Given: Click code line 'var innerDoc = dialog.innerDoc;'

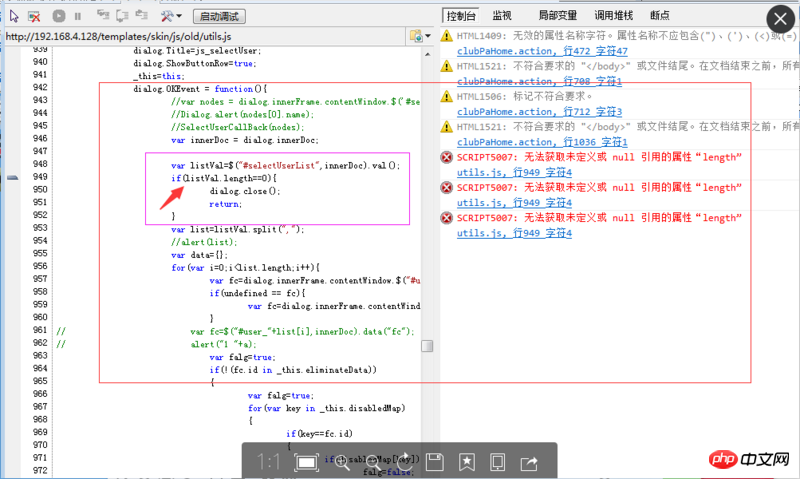Looking at the screenshot, I should pyautogui.click(x=245, y=140).
